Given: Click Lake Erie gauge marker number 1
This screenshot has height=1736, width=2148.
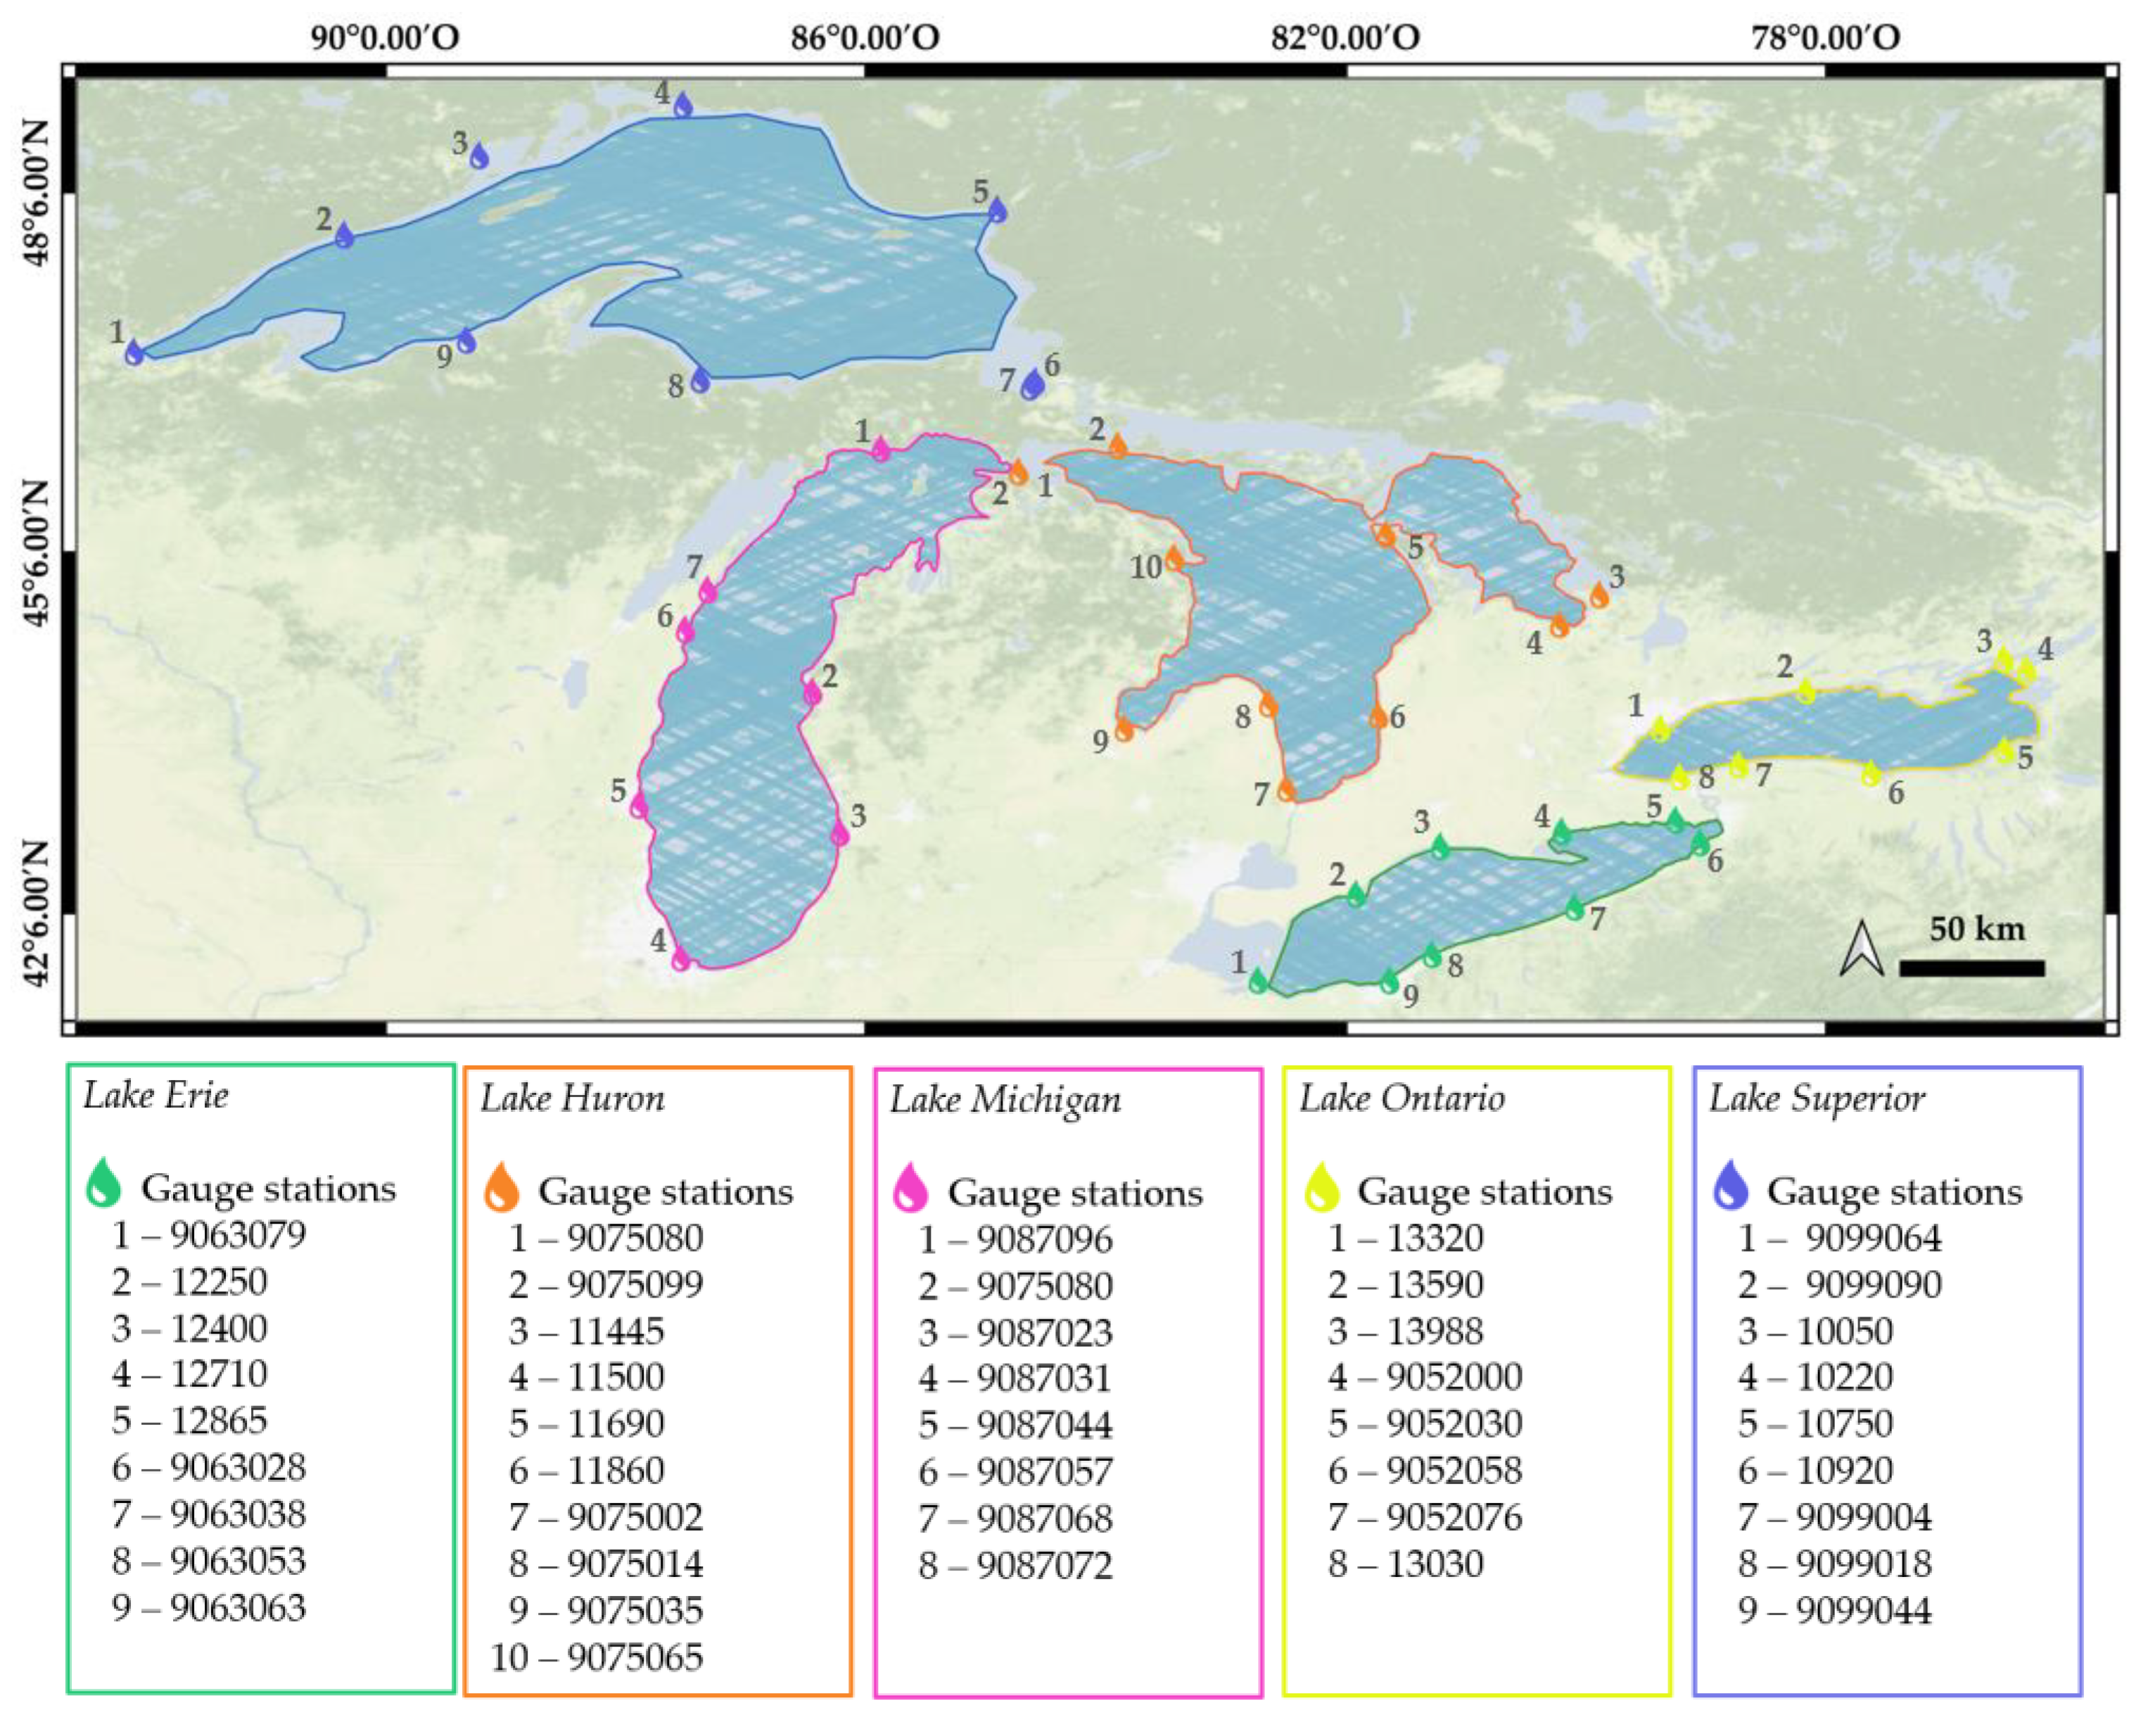Looking at the screenshot, I should [x=1258, y=981].
